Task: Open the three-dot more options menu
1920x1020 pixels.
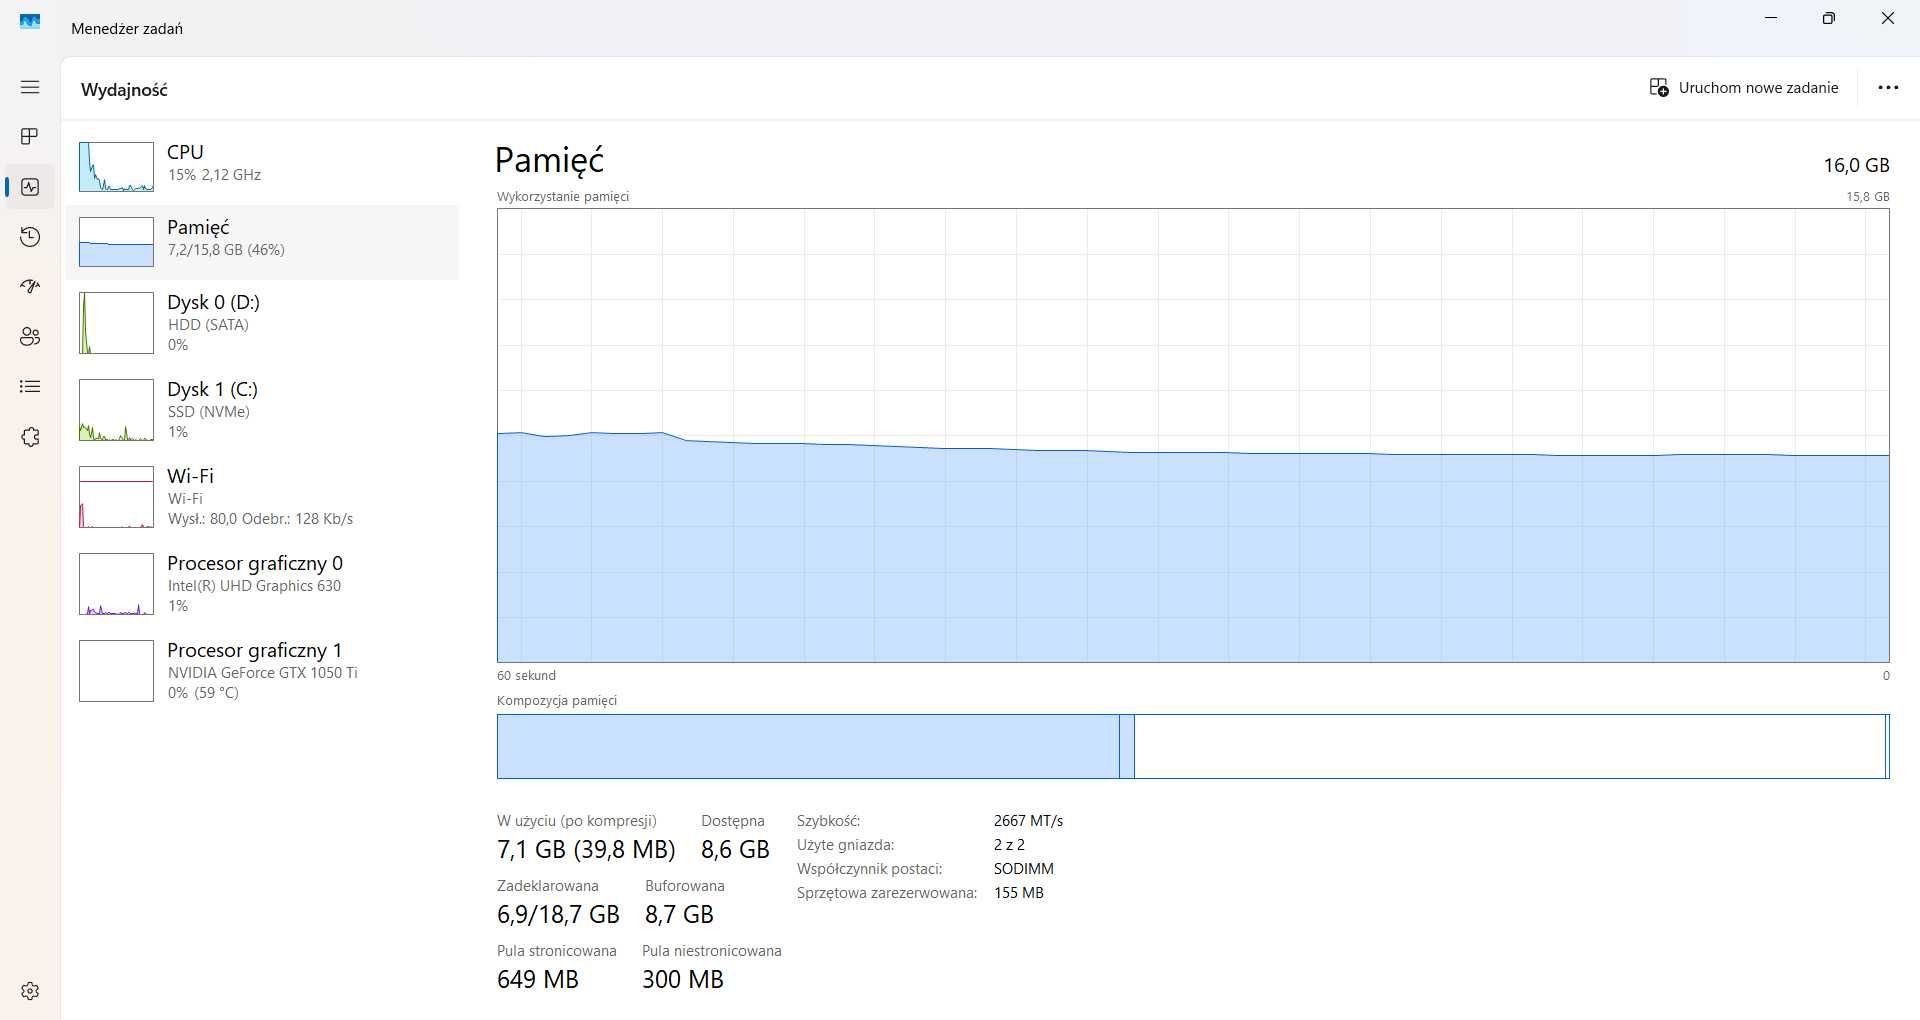Action: (x=1888, y=88)
